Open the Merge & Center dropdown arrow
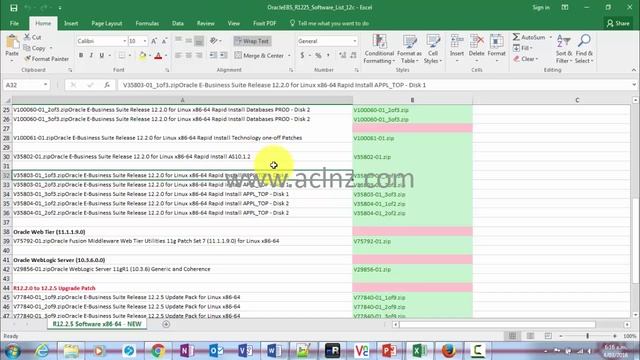This screenshot has height=360, width=640. (289, 56)
